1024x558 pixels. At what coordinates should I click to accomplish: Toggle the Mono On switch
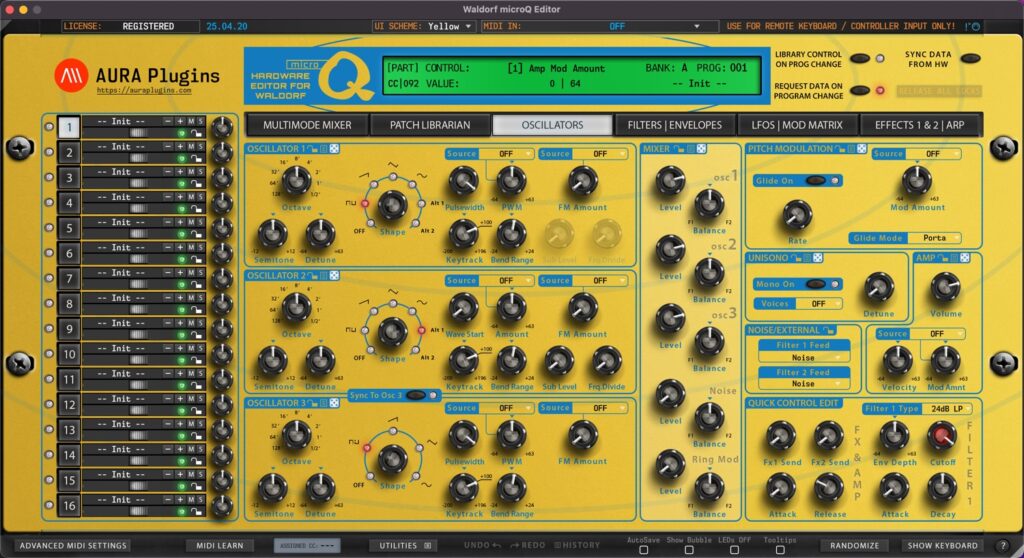(x=816, y=284)
